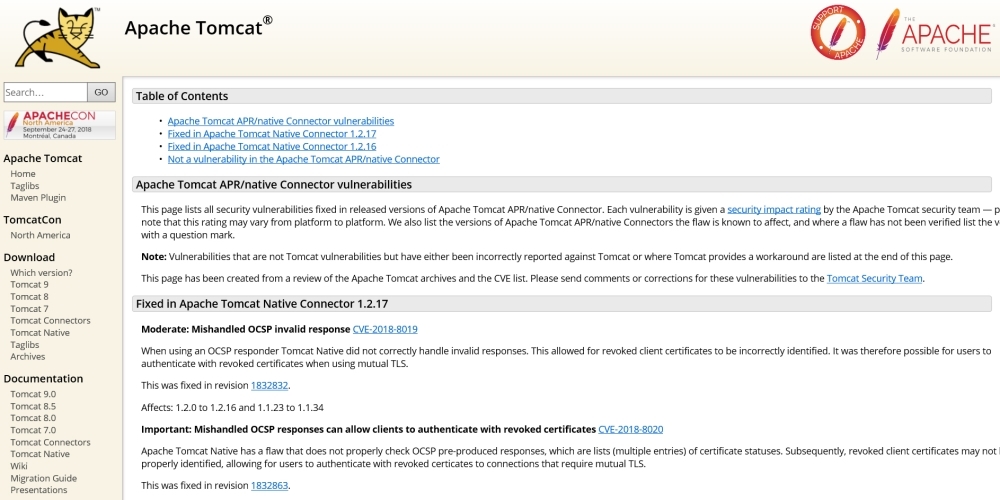Jump to Fixed in Native Connector 1.2.17 contents link

272,133
